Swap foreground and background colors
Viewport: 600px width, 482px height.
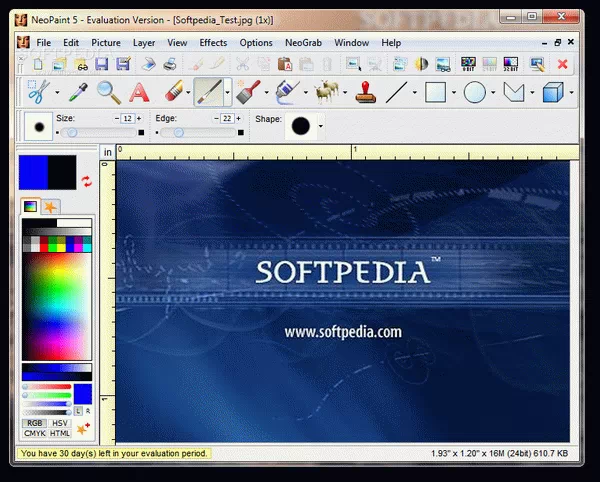pos(86,181)
